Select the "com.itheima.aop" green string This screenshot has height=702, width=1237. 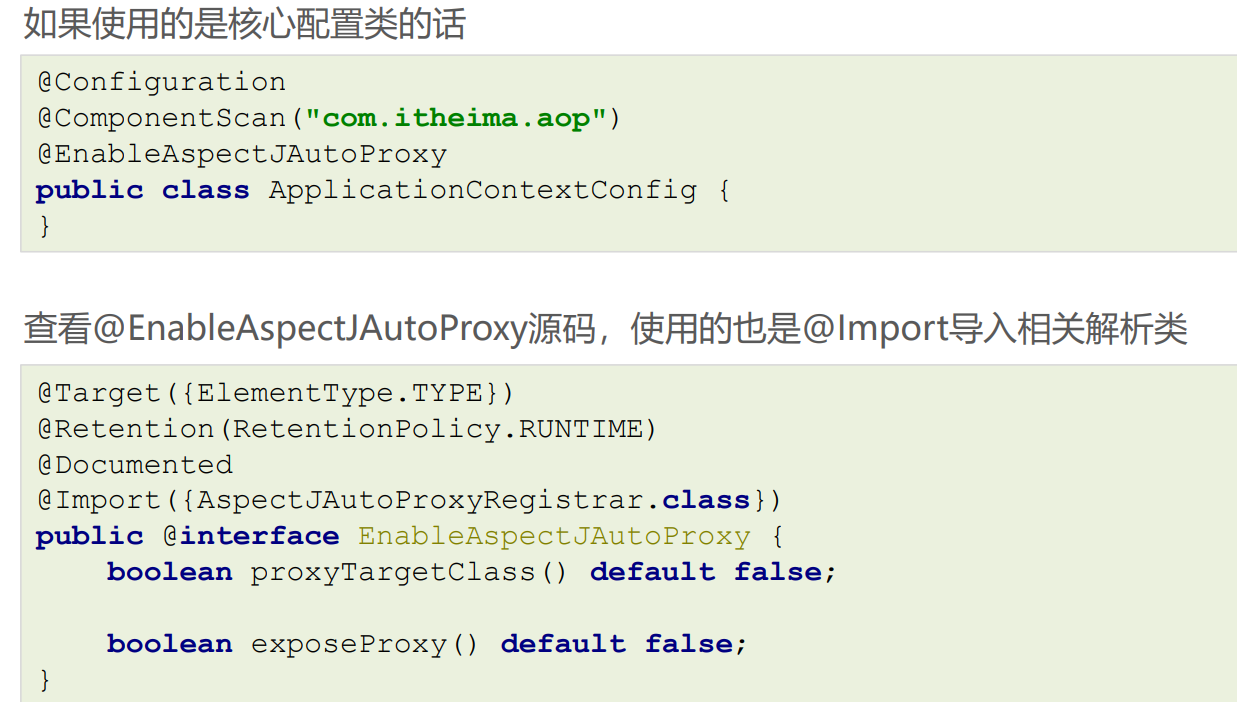coord(456,118)
